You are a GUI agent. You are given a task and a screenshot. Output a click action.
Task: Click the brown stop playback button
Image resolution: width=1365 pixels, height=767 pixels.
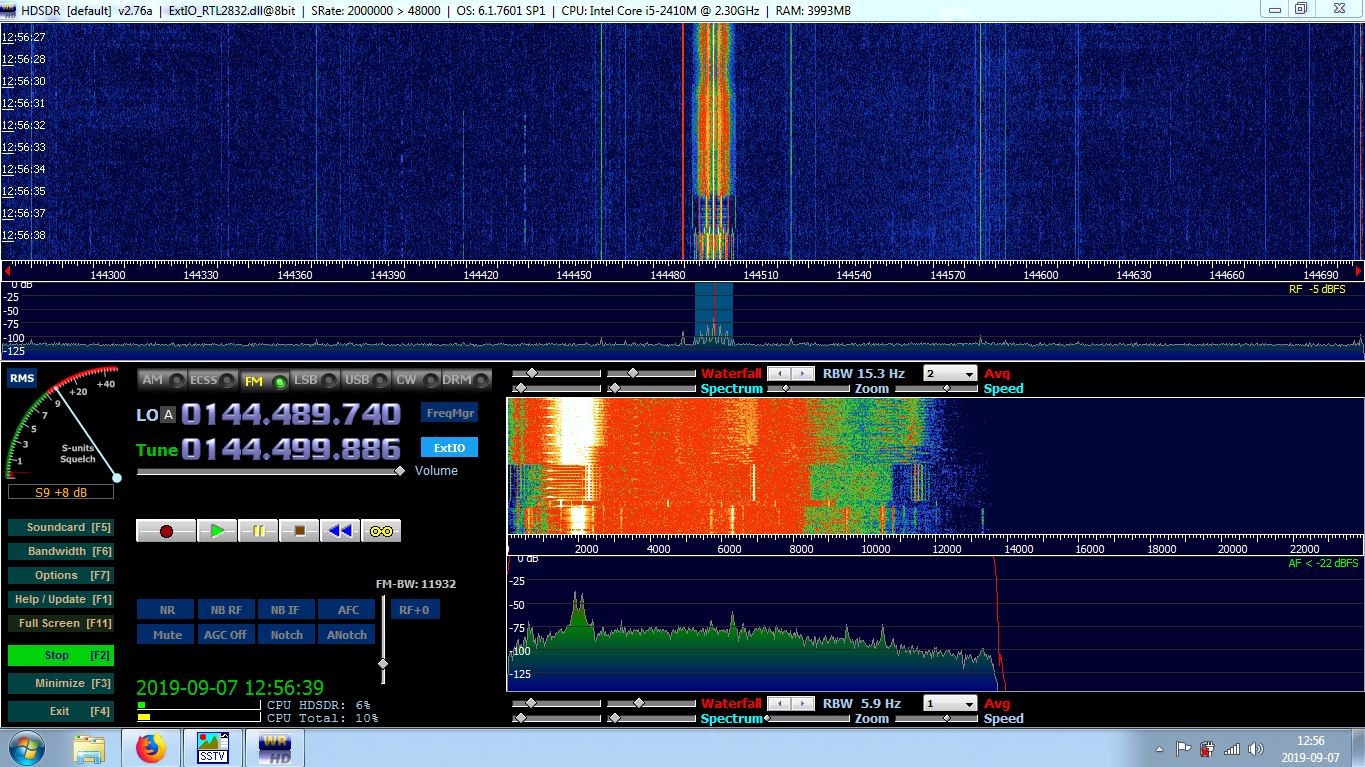299,531
